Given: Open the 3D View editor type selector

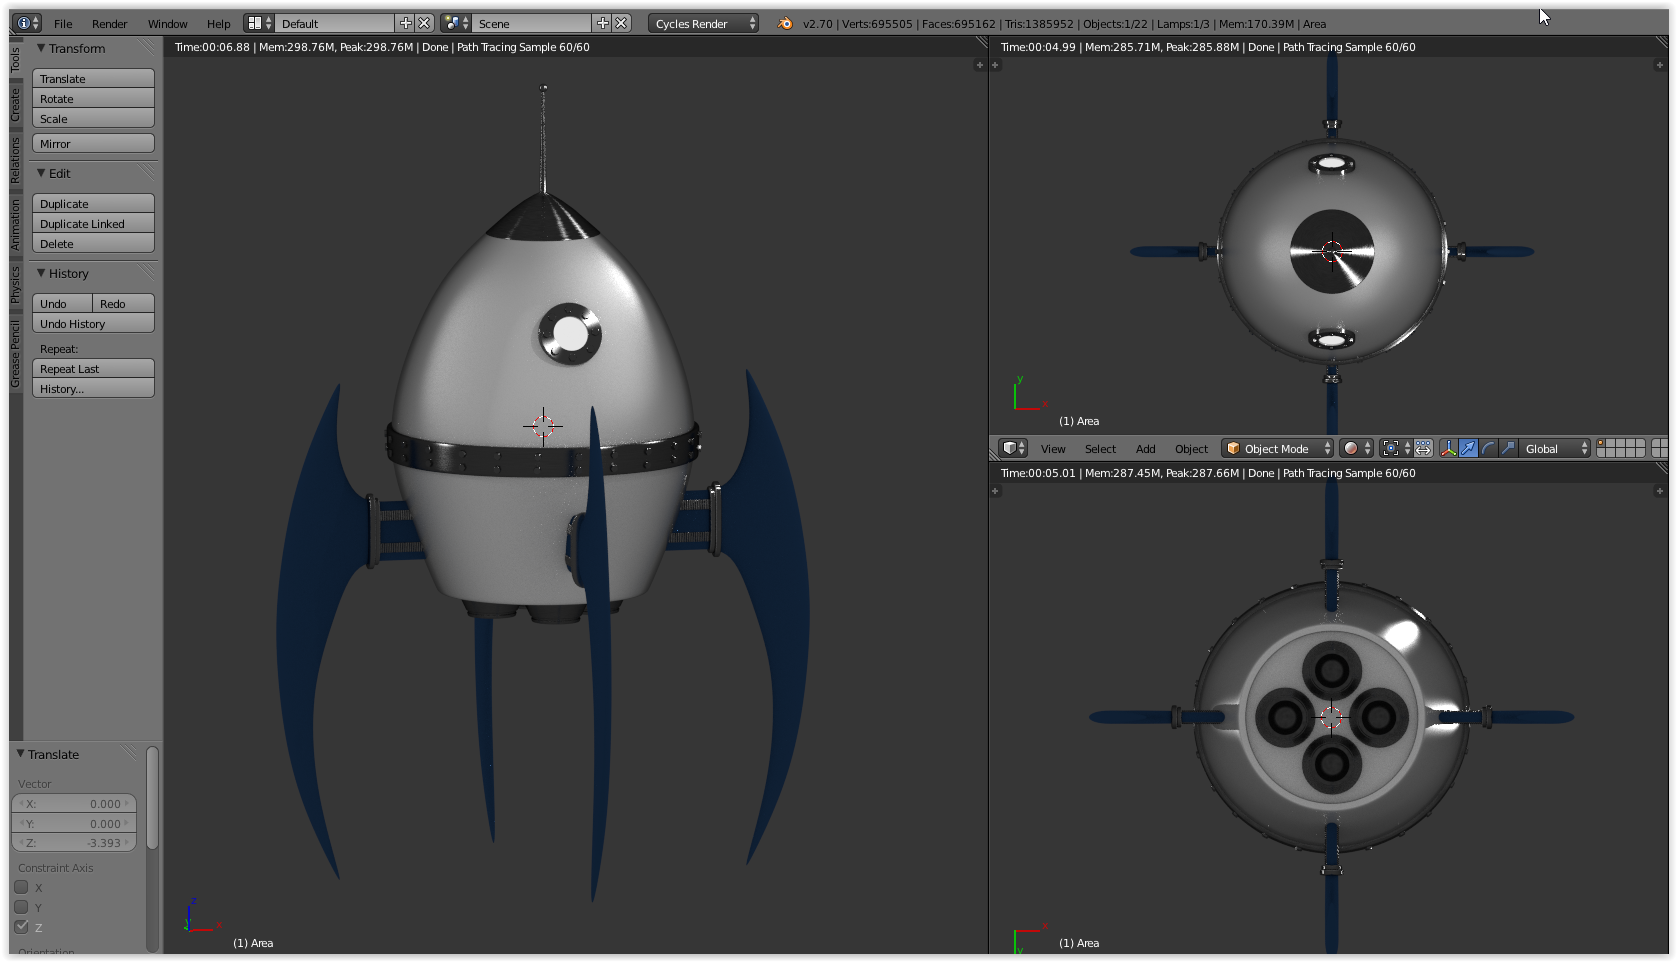Looking at the screenshot, I should point(1014,449).
